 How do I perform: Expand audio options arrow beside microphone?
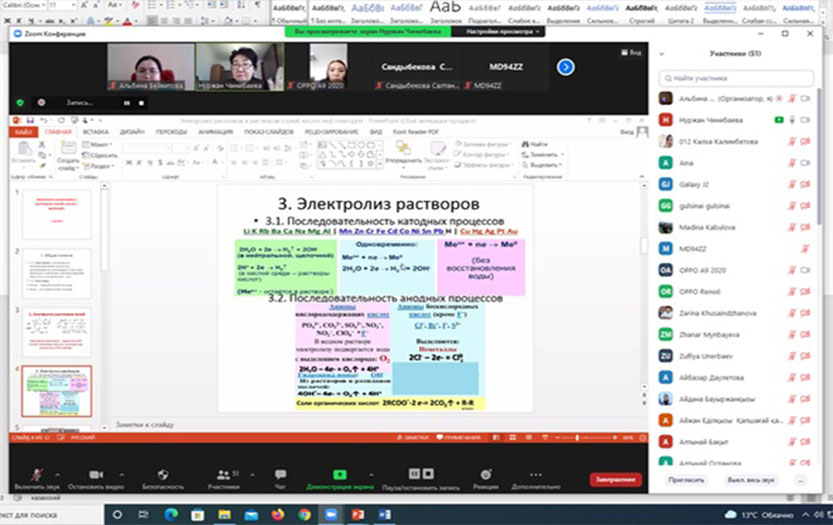(x=56, y=474)
